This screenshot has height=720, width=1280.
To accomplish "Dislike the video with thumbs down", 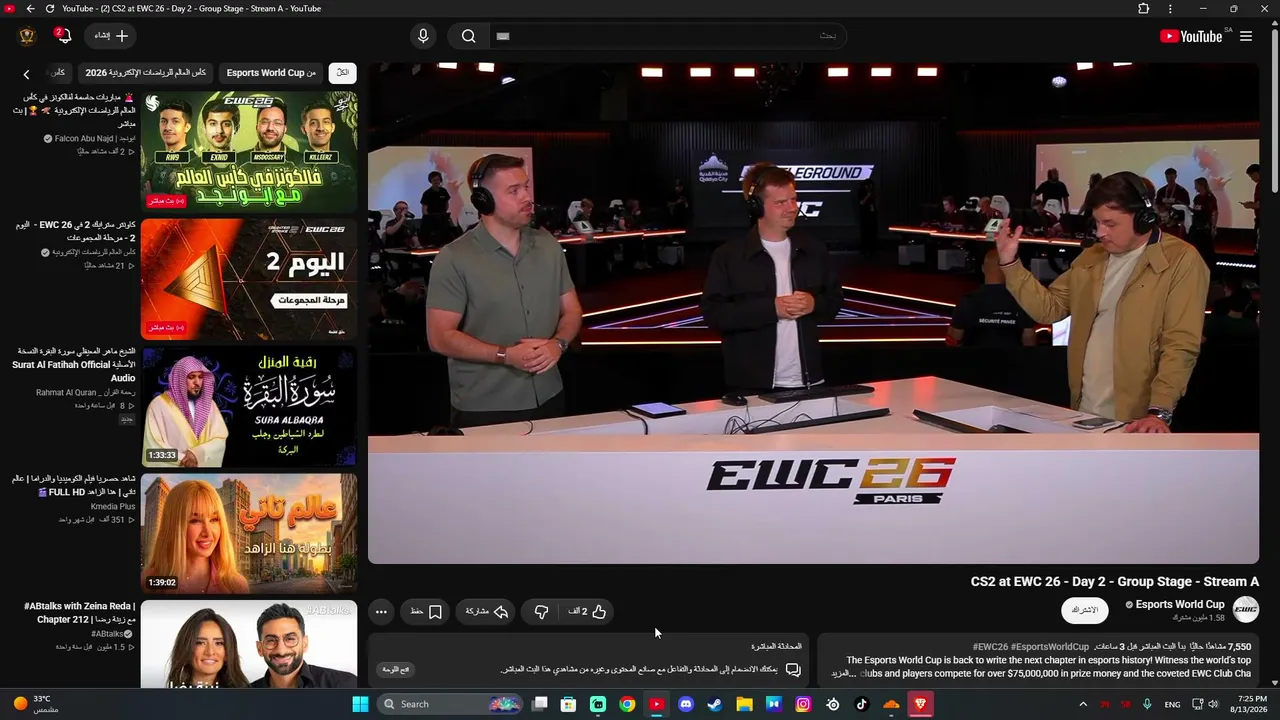I will [x=541, y=612].
